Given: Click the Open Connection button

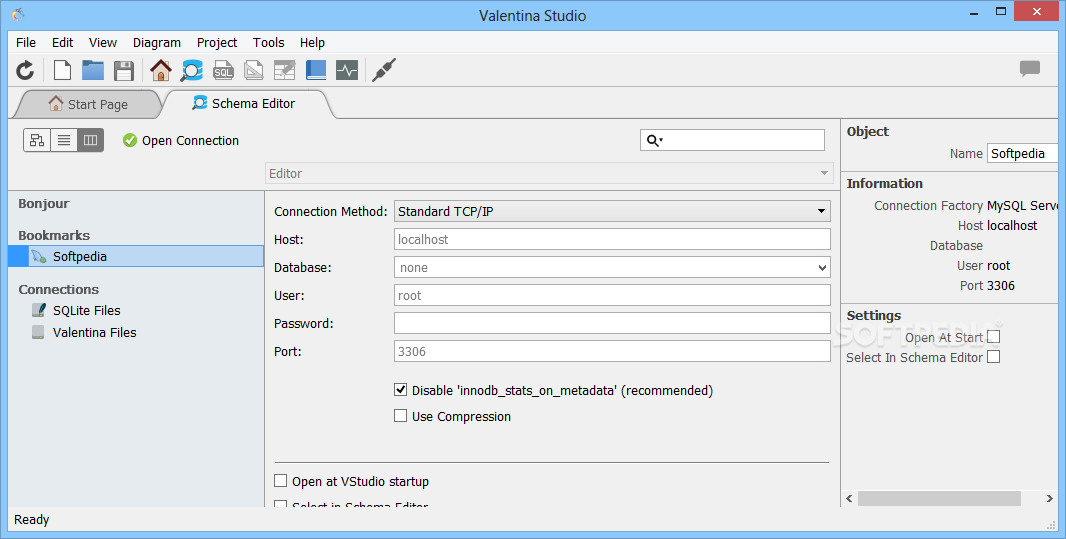Looking at the screenshot, I should pyautogui.click(x=181, y=141).
